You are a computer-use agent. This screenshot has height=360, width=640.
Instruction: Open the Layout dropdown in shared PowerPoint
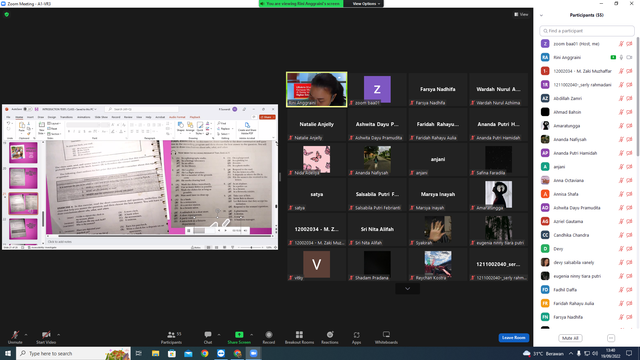54,123
